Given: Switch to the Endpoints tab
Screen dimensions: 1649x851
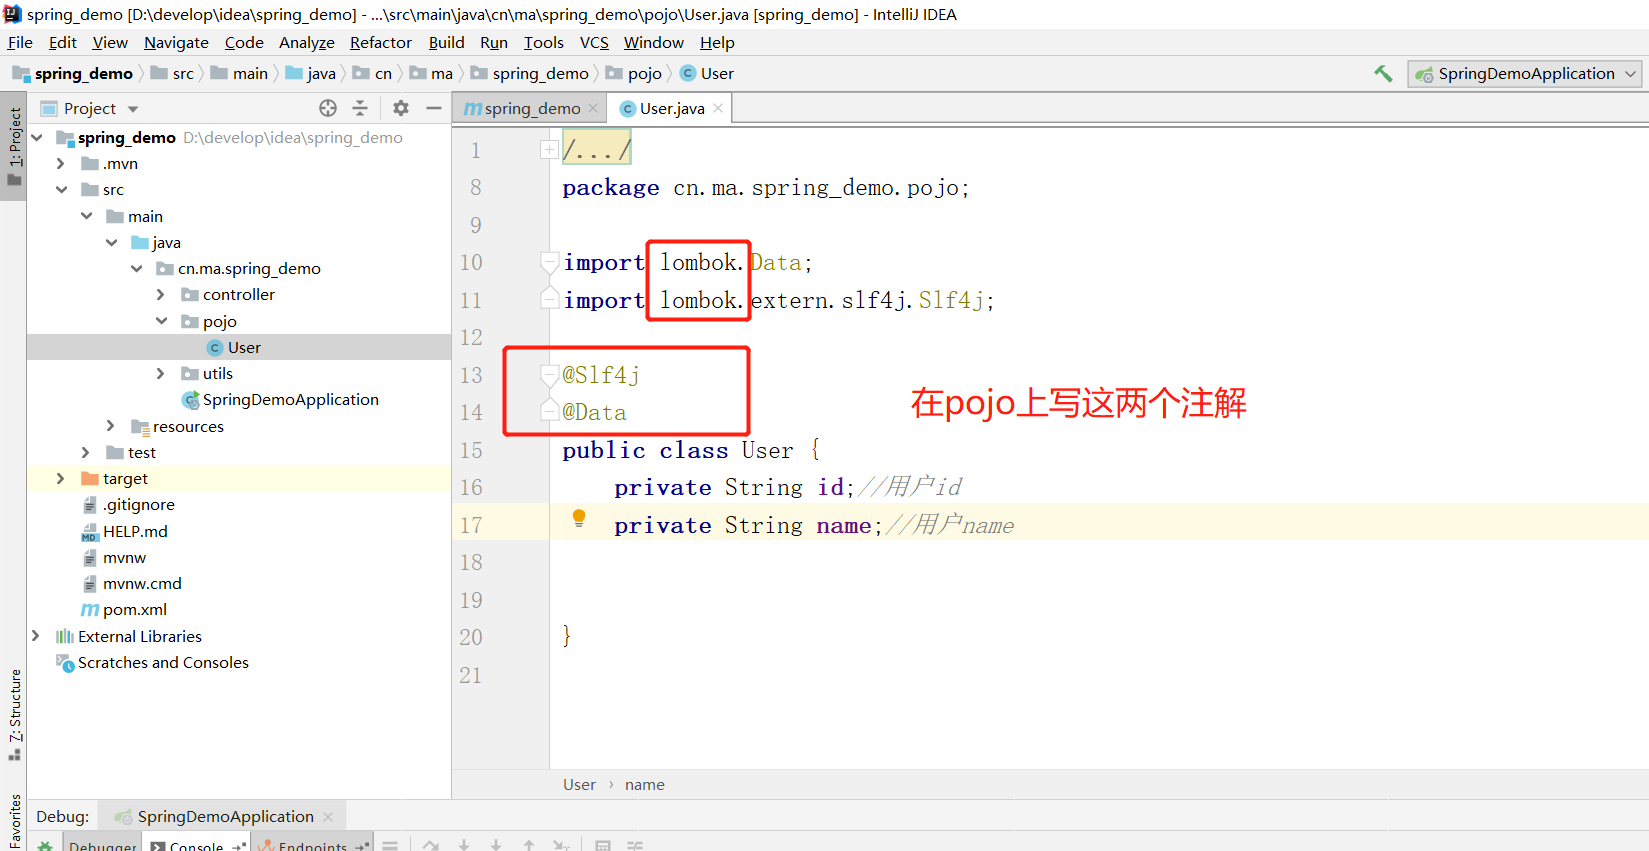Looking at the screenshot, I should click(313, 843).
